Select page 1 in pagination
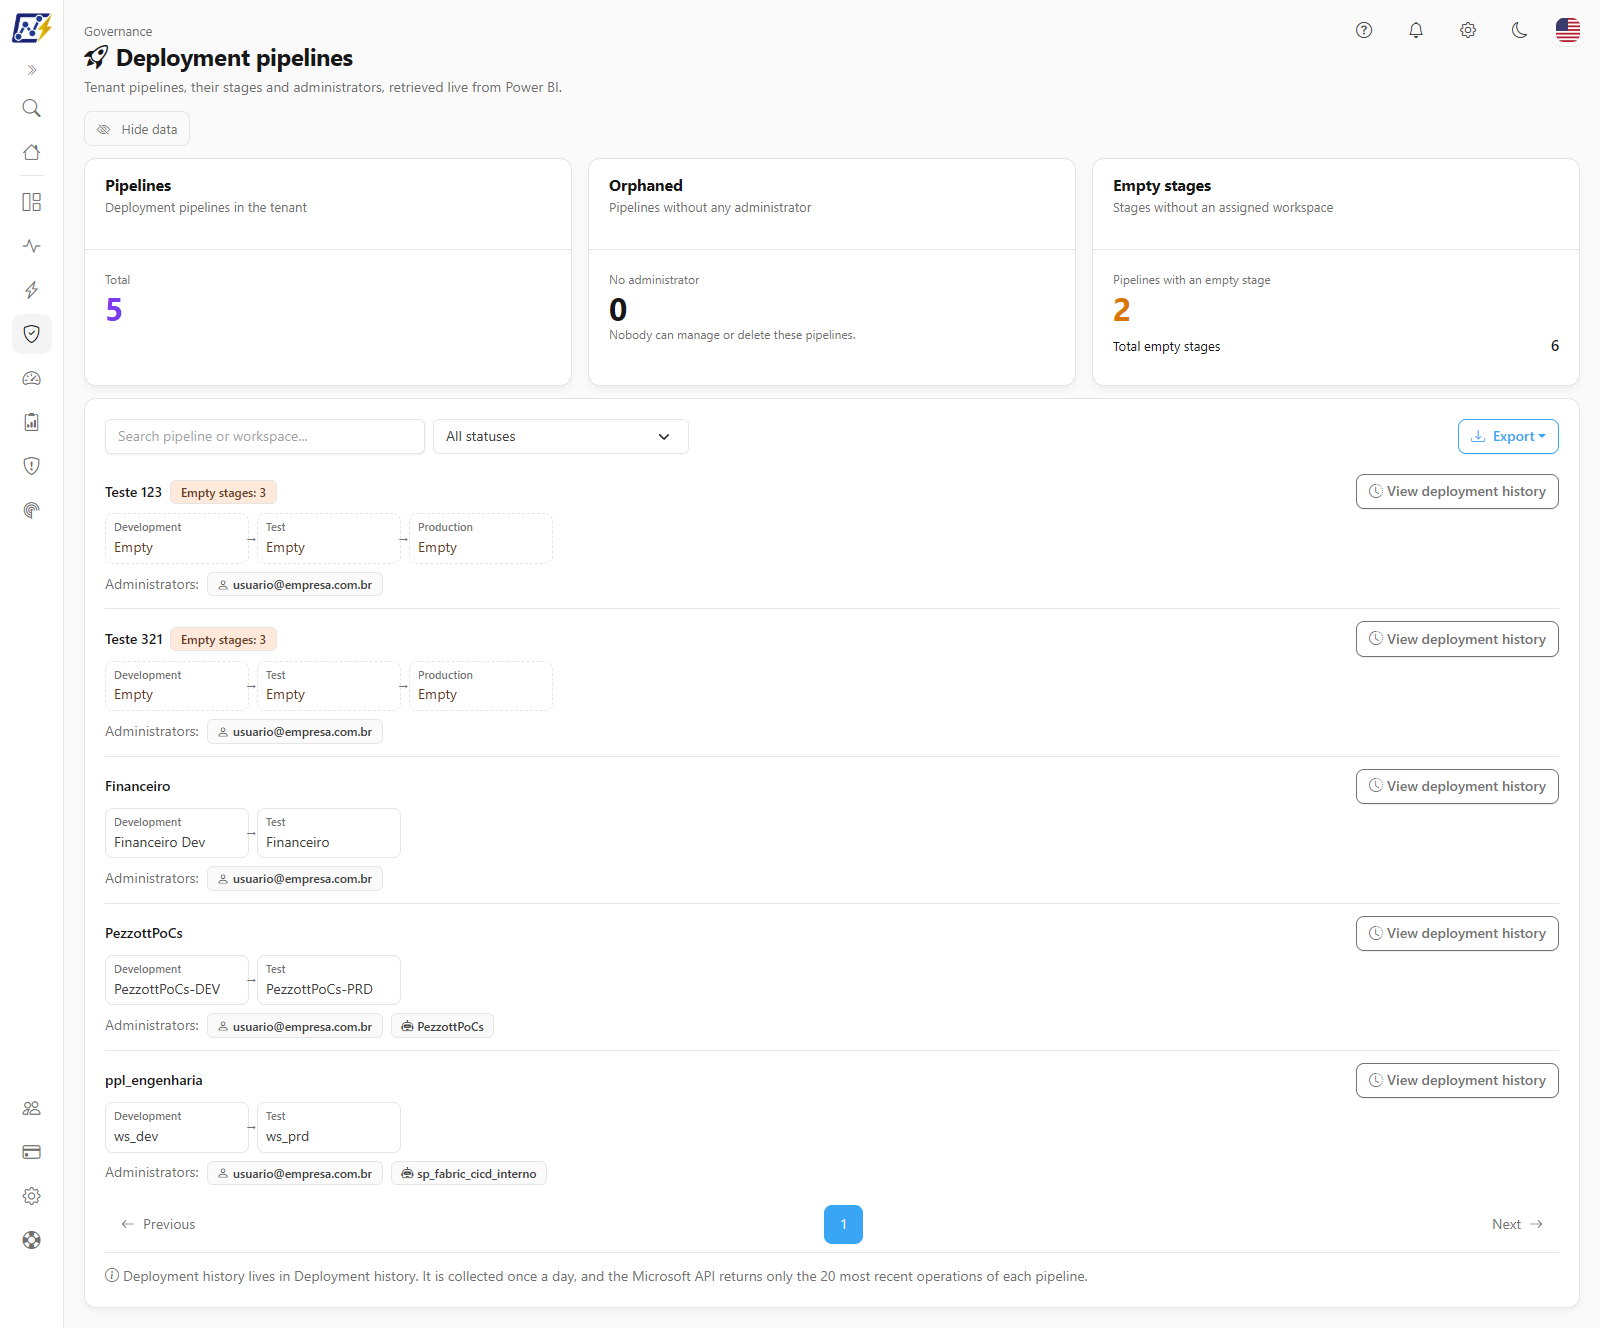The height and width of the screenshot is (1328, 1600). point(843,1224)
